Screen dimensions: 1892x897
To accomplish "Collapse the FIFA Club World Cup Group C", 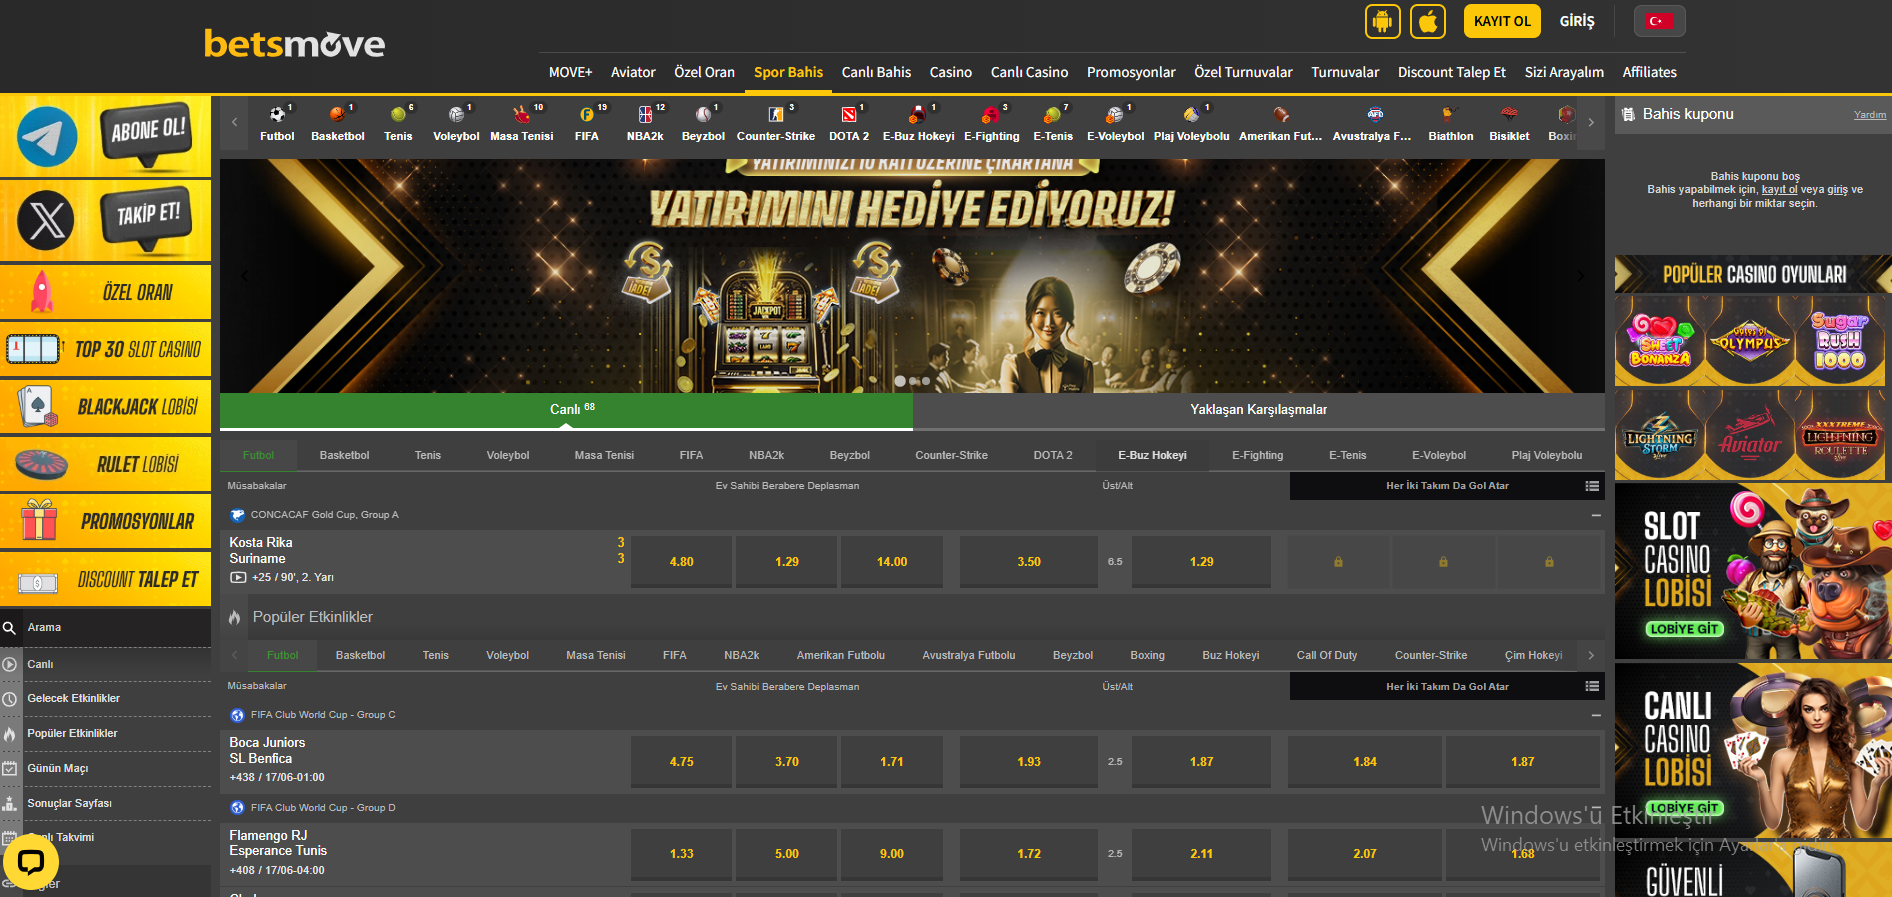I will pyautogui.click(x=1596, y=715).
